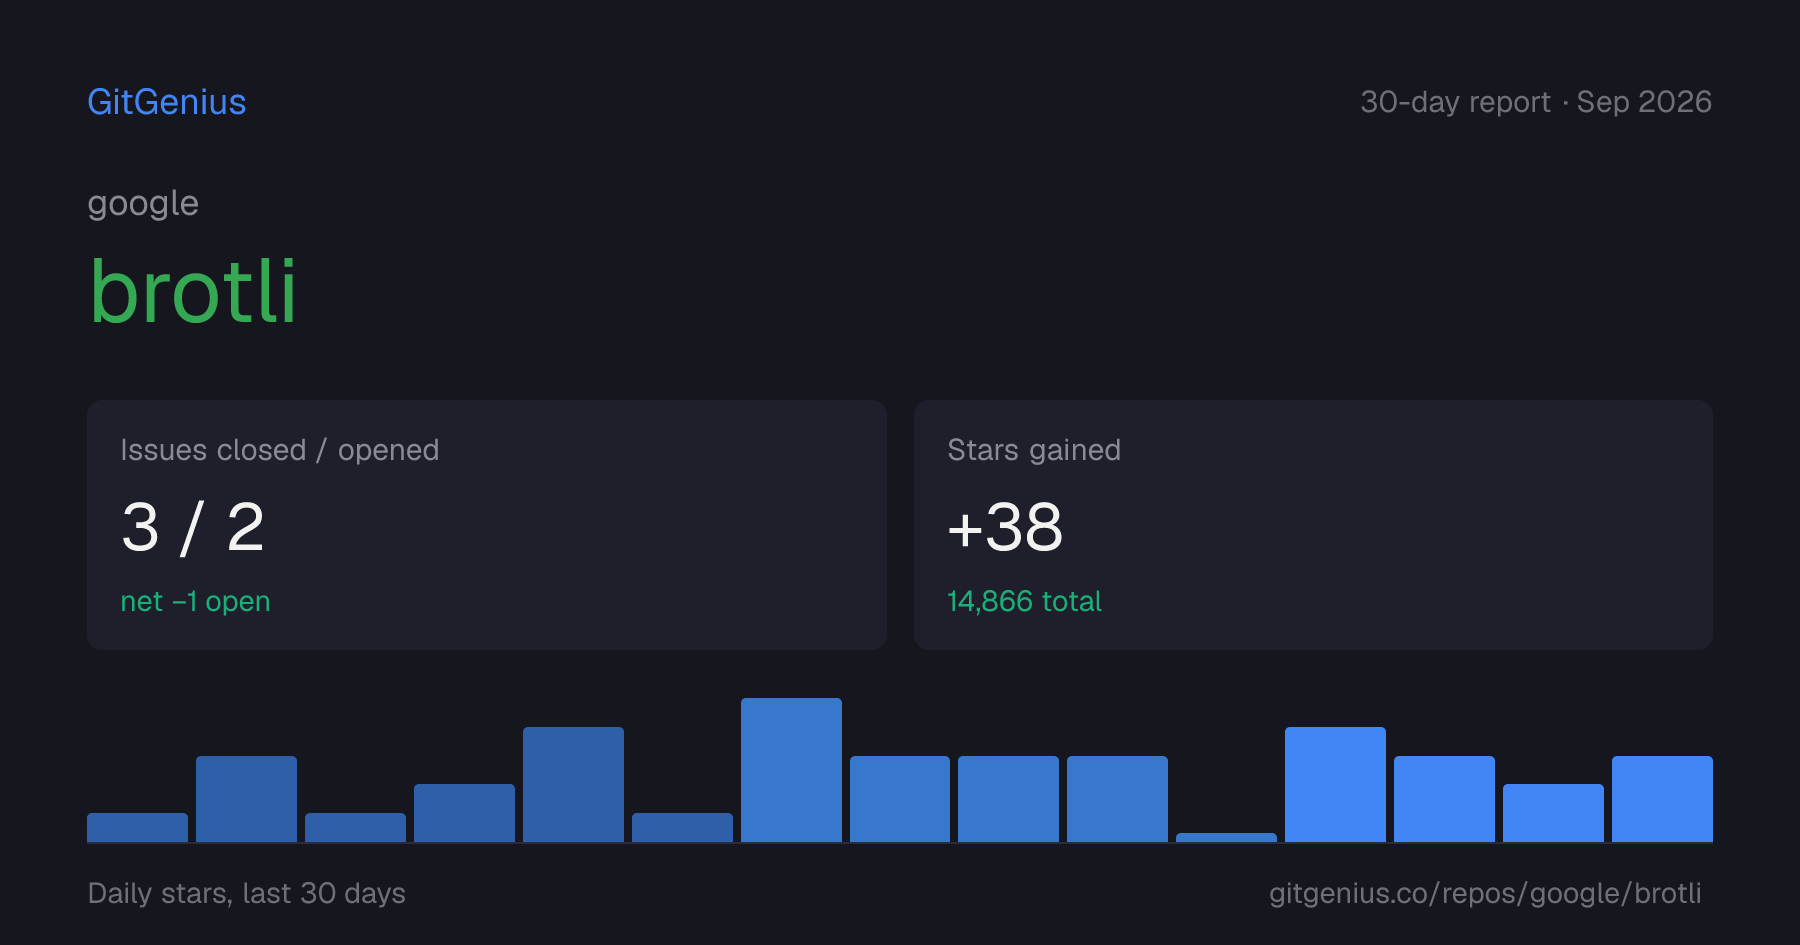
Task: Click the bar right after the tallest bar
Action: pos(900,799)
